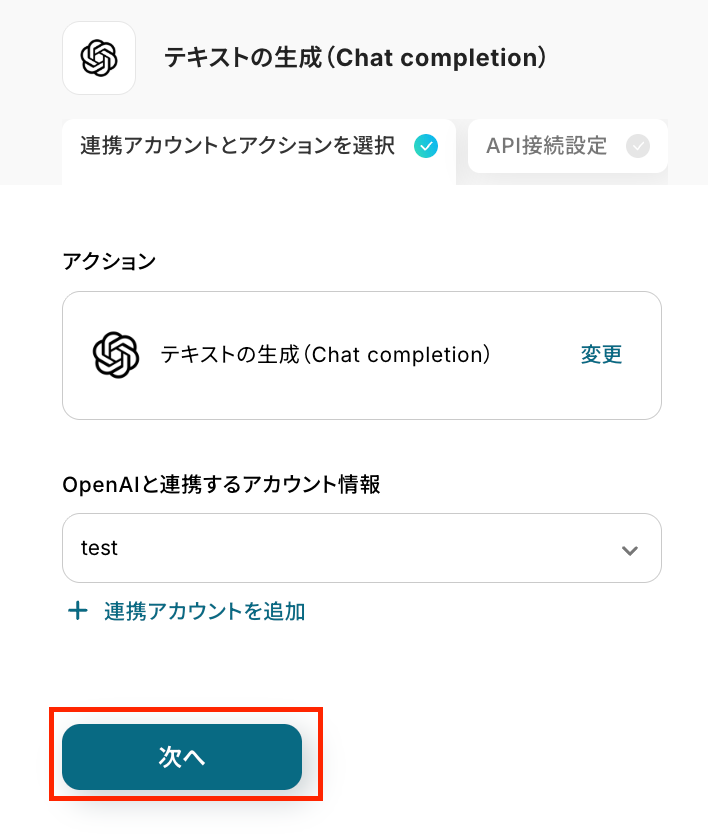The width and height of the screenshot is (708, 838).
Task: Click the action name text in the card
Action: pos(325,355)
